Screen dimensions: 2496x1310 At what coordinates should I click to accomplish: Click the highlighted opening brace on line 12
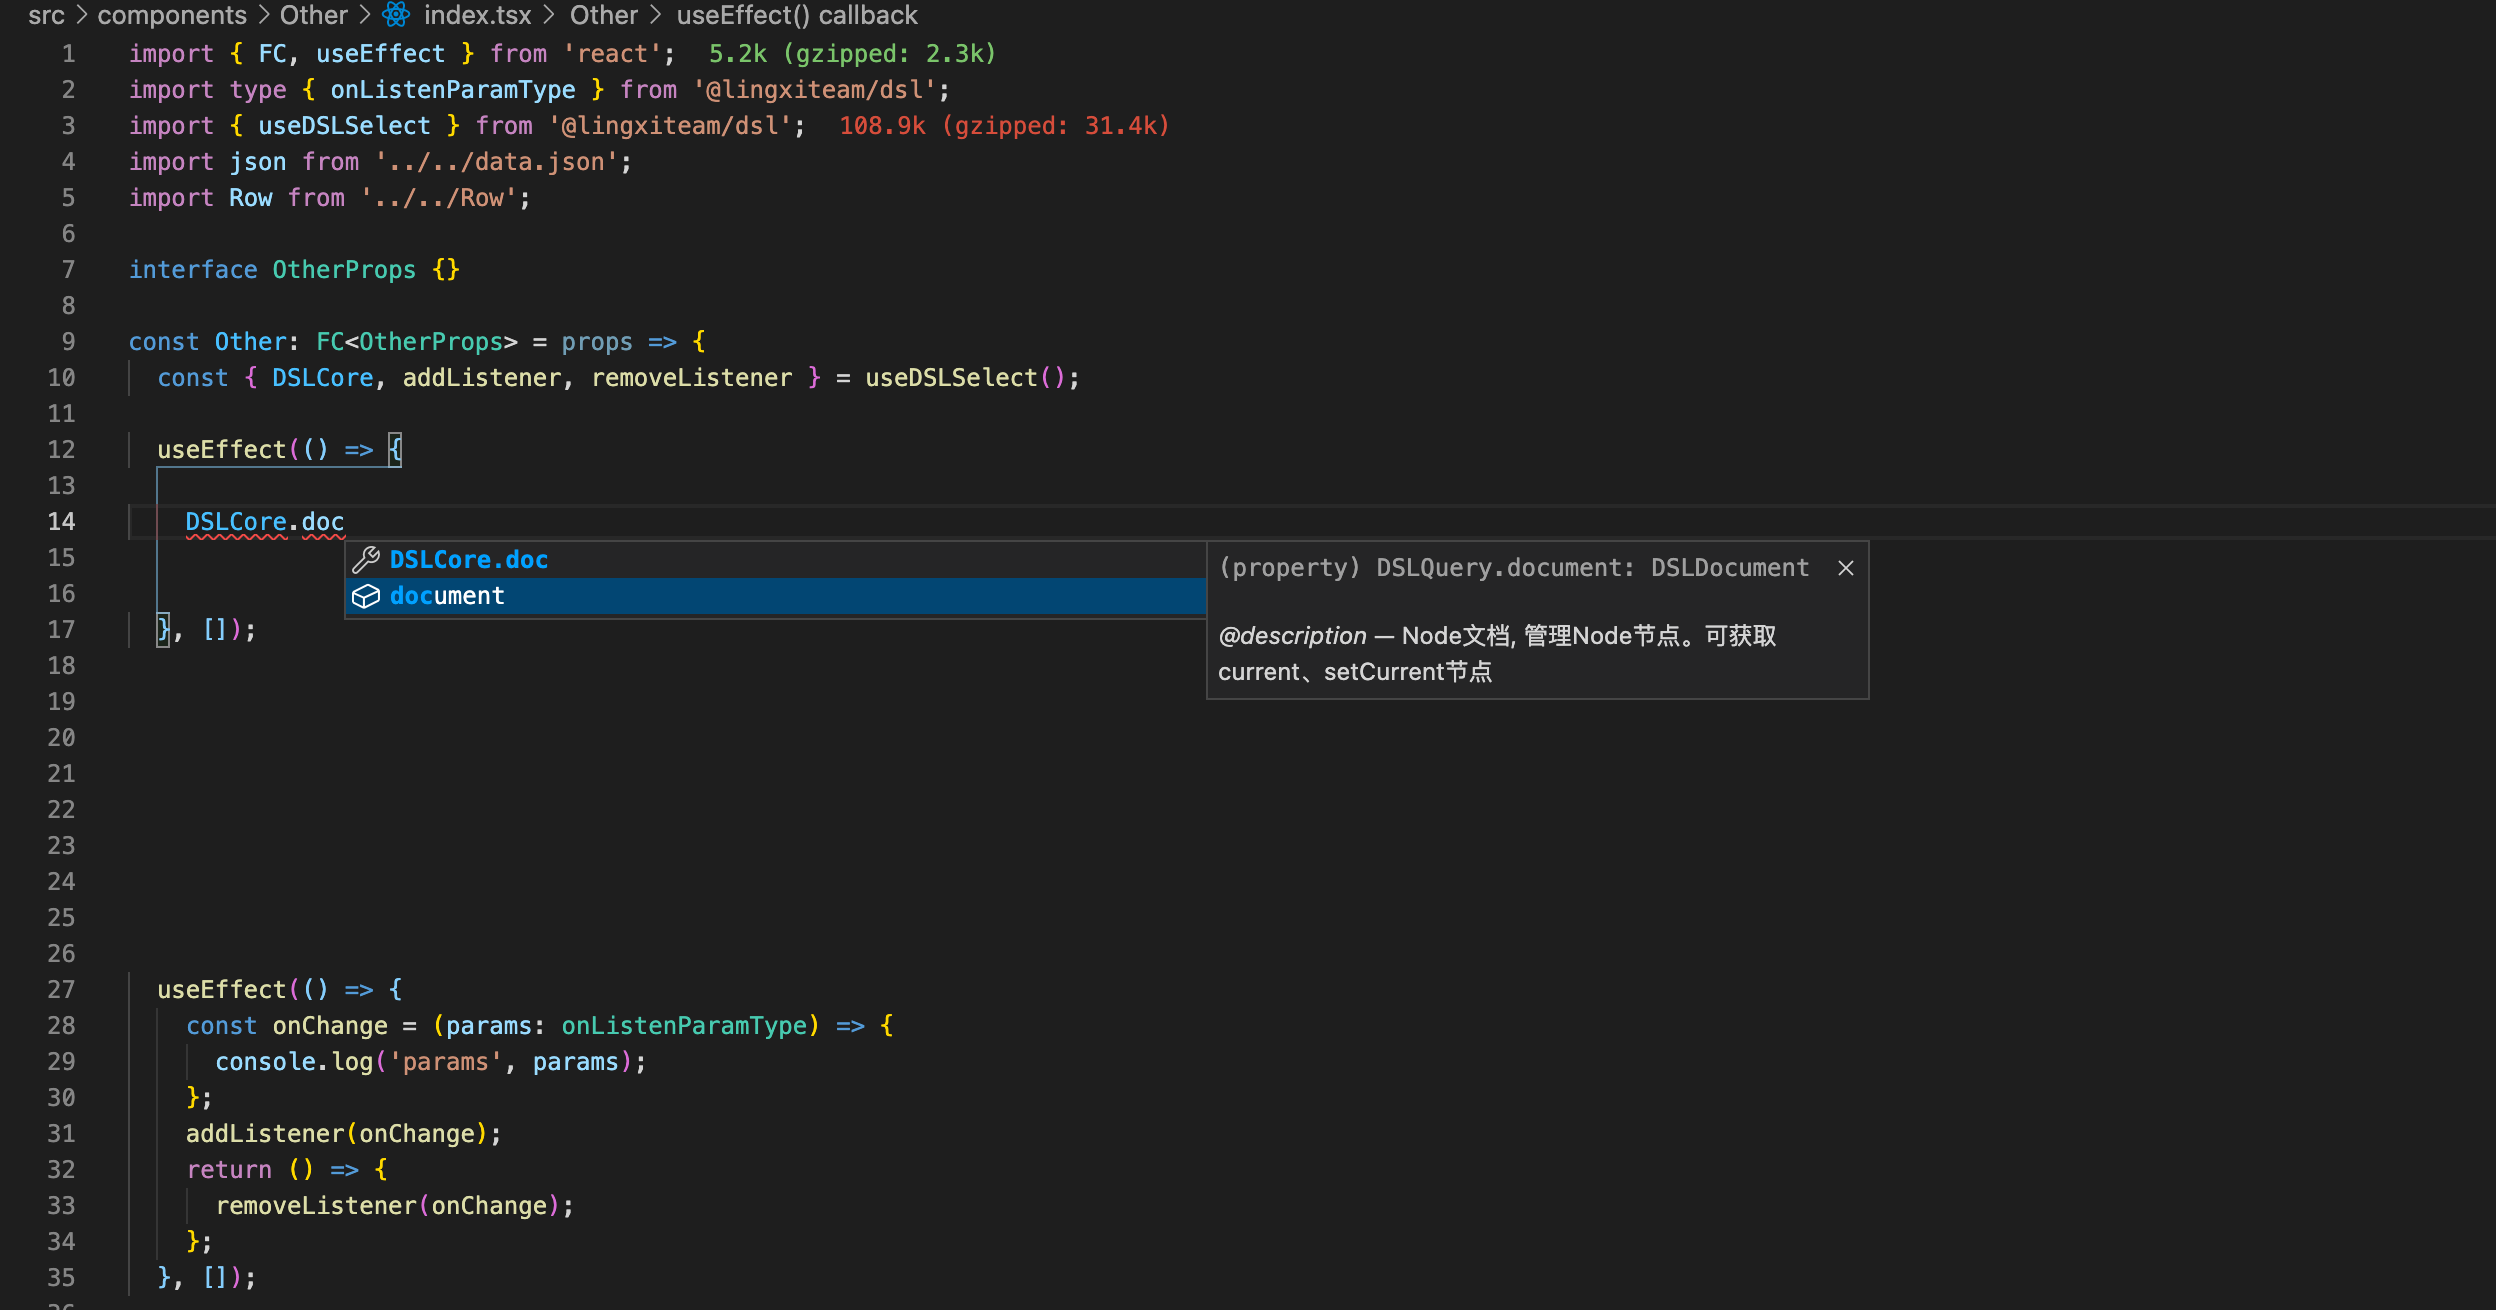[x=395, y=450]
